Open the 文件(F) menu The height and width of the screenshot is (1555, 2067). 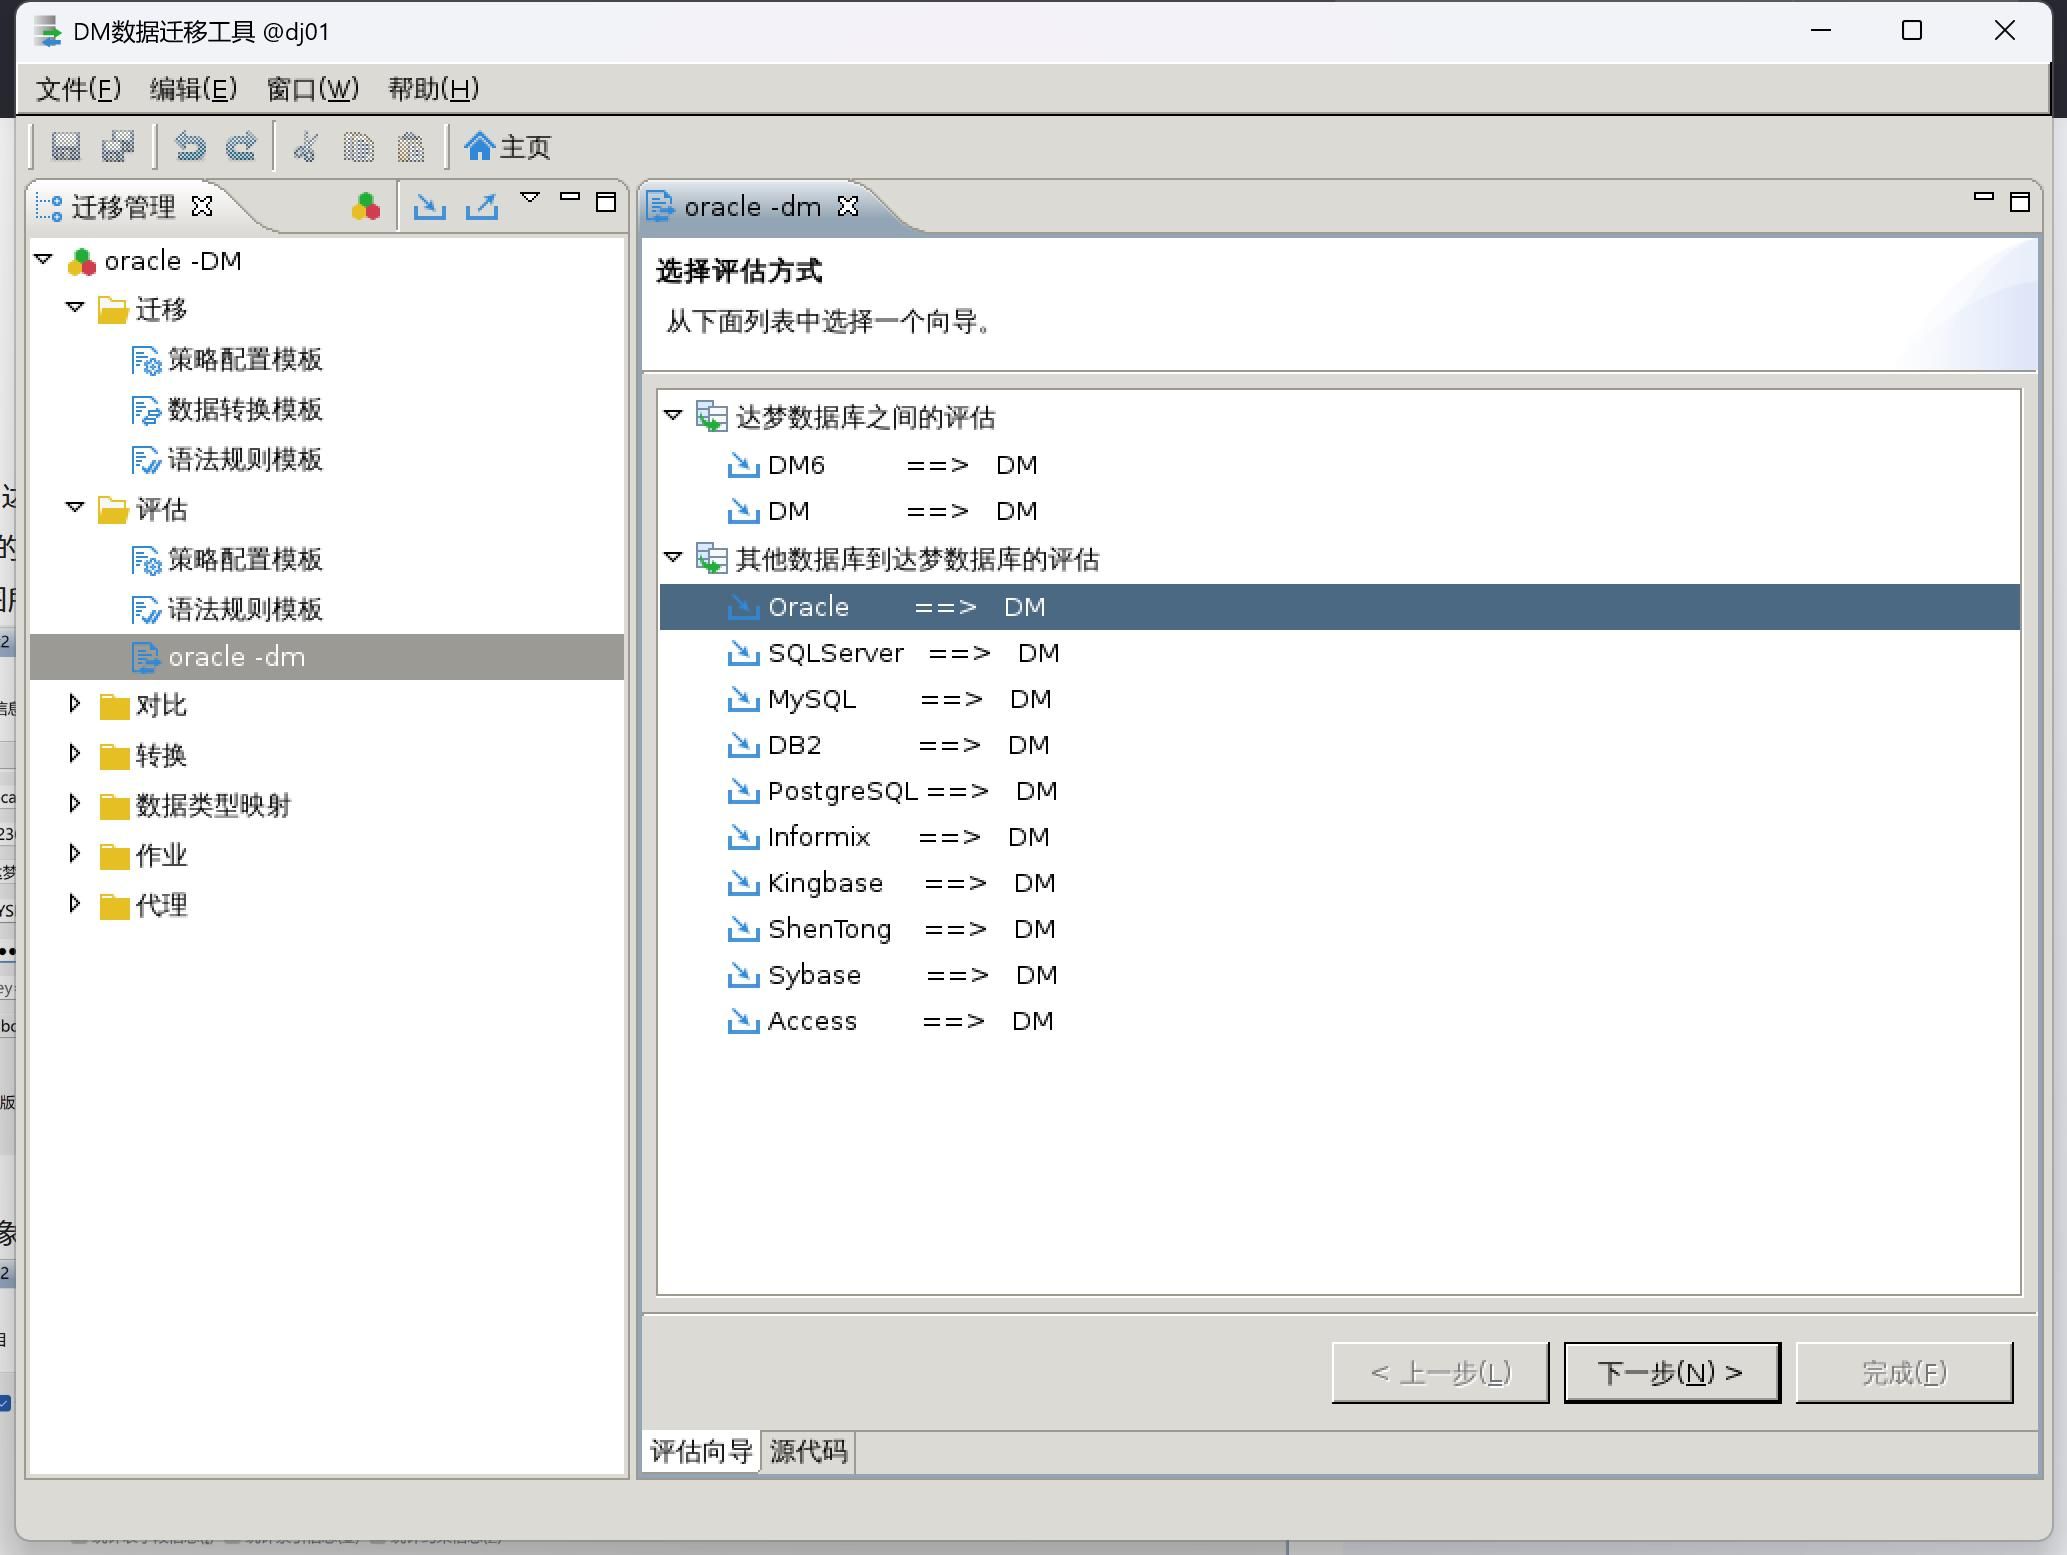point(78,89)
